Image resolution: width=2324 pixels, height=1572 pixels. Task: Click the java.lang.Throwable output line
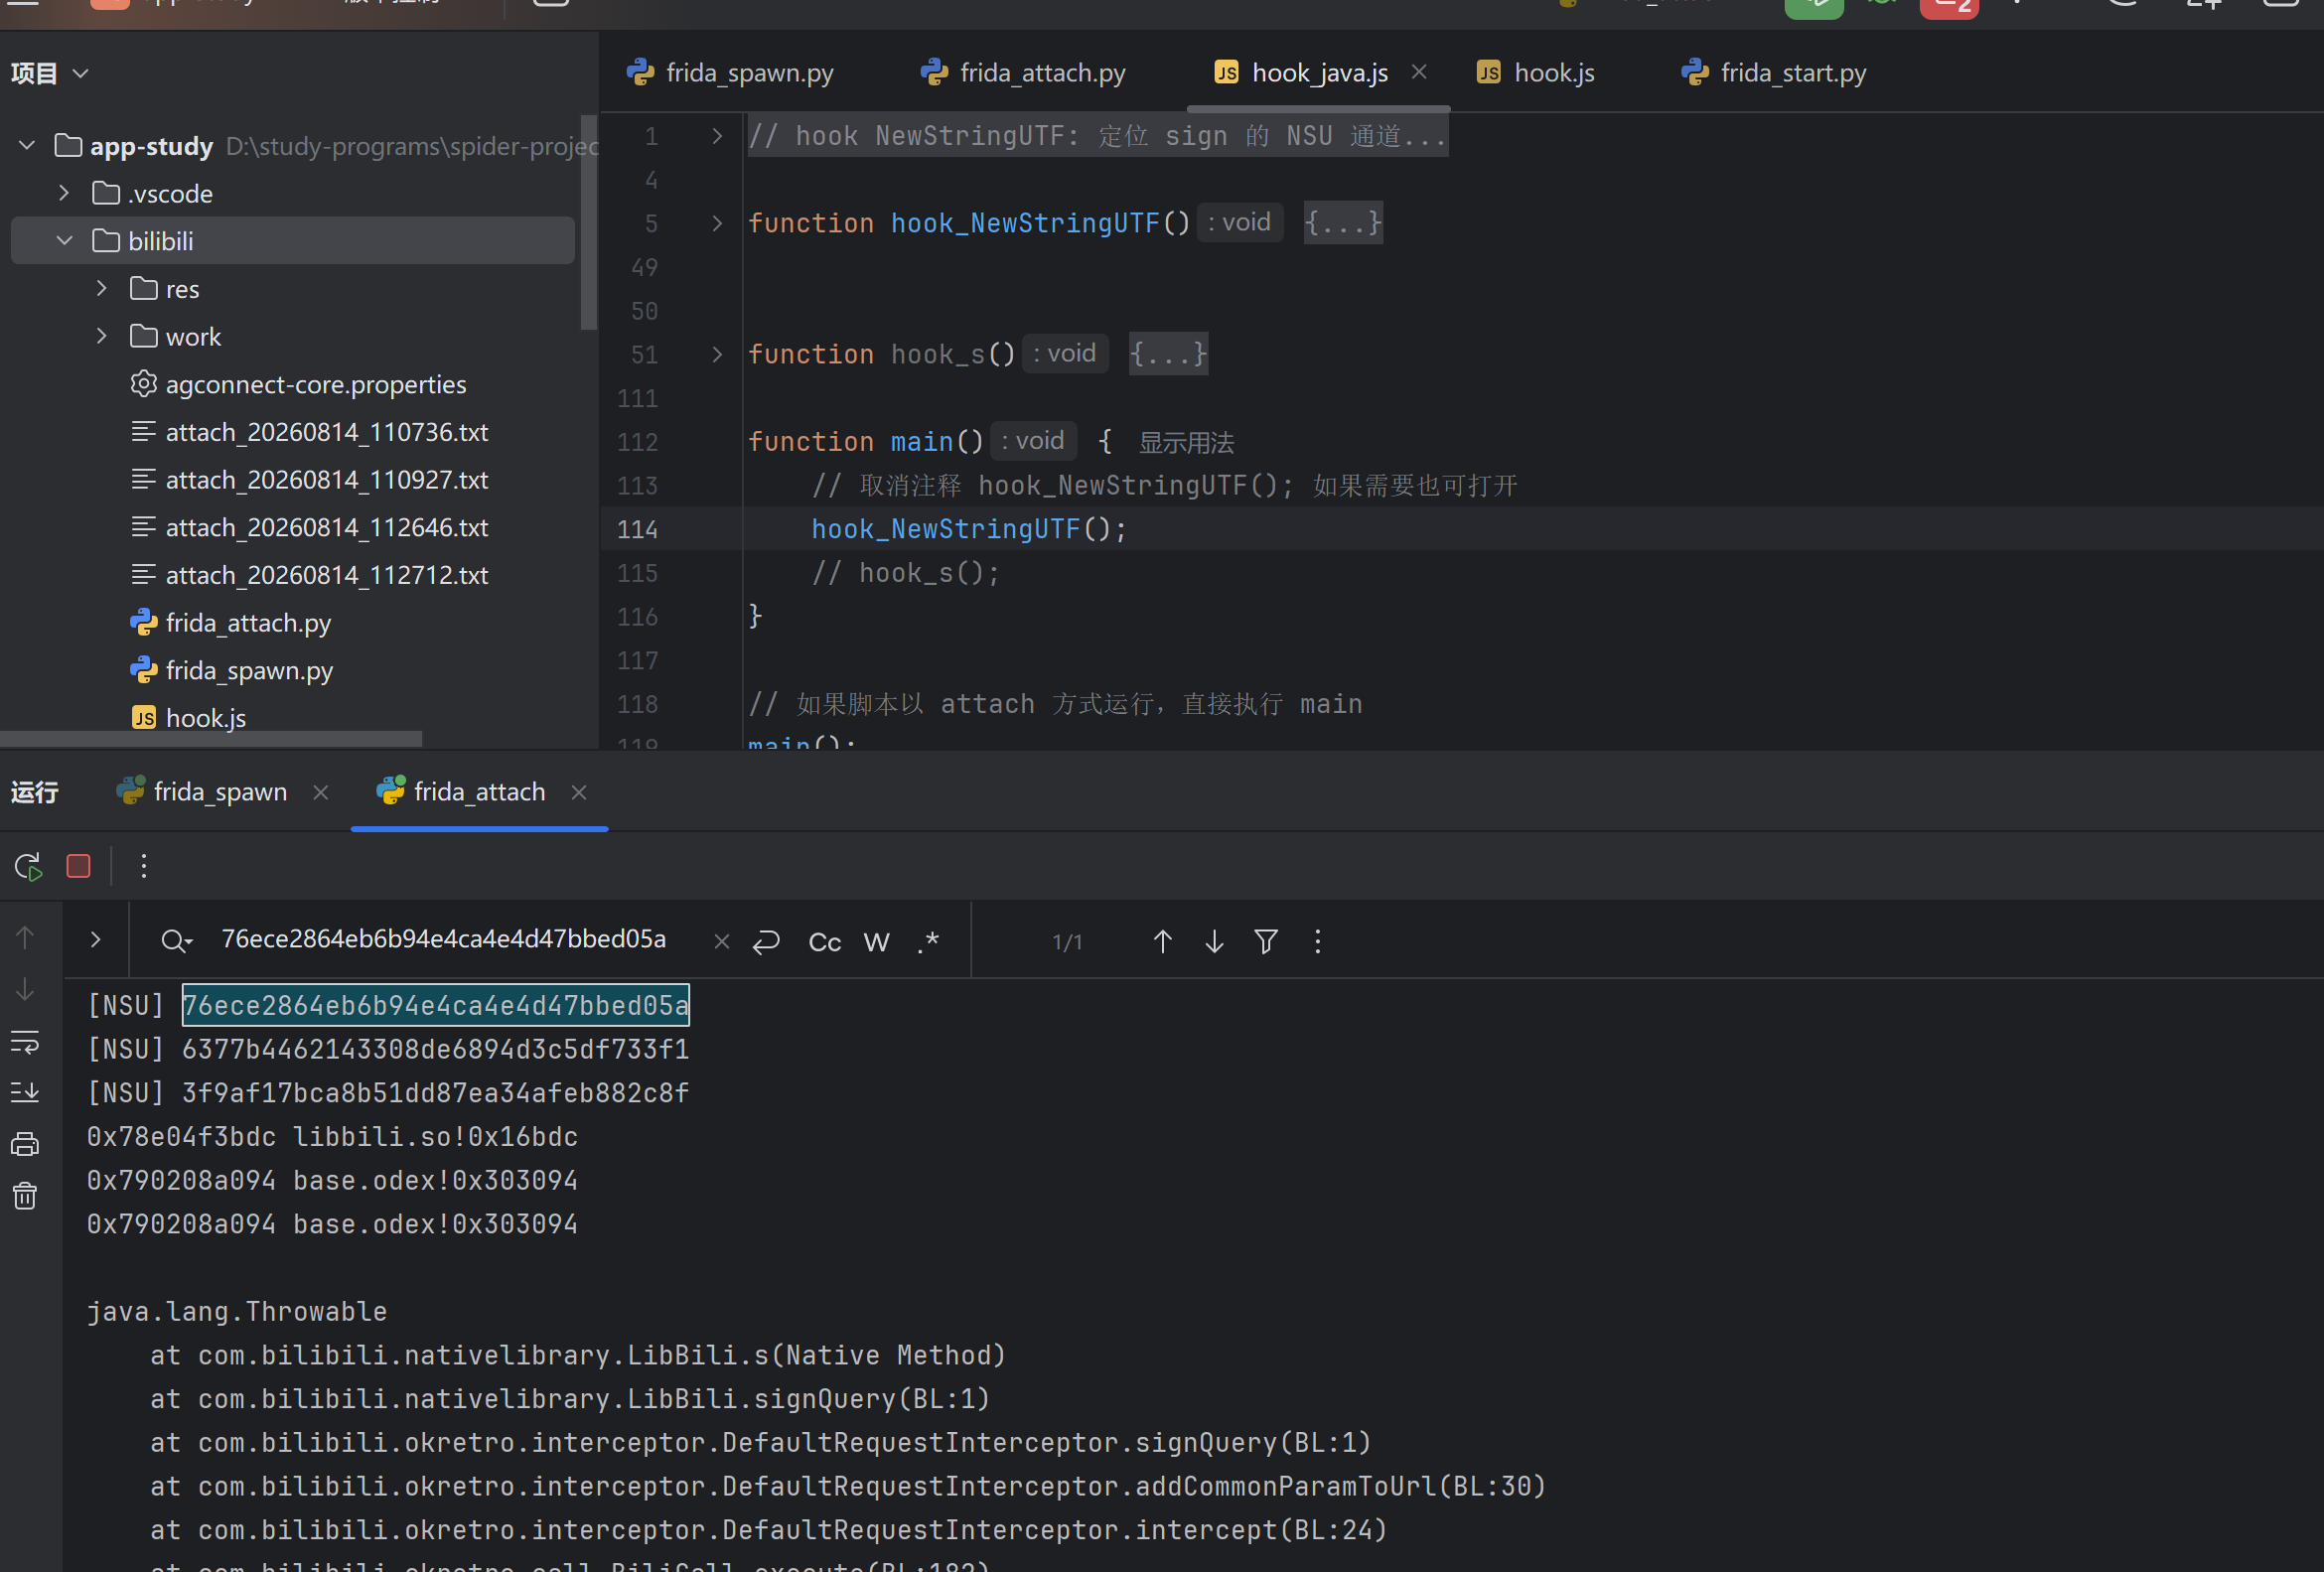[237, 1312]
